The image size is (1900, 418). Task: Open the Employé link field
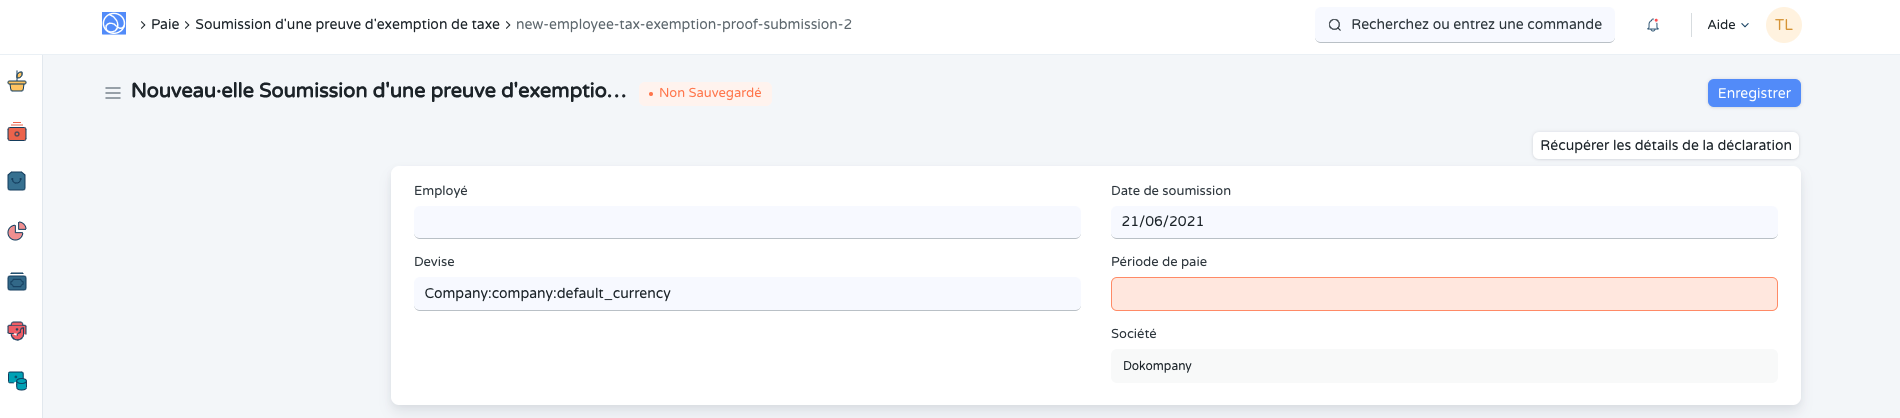pos(746,222)
